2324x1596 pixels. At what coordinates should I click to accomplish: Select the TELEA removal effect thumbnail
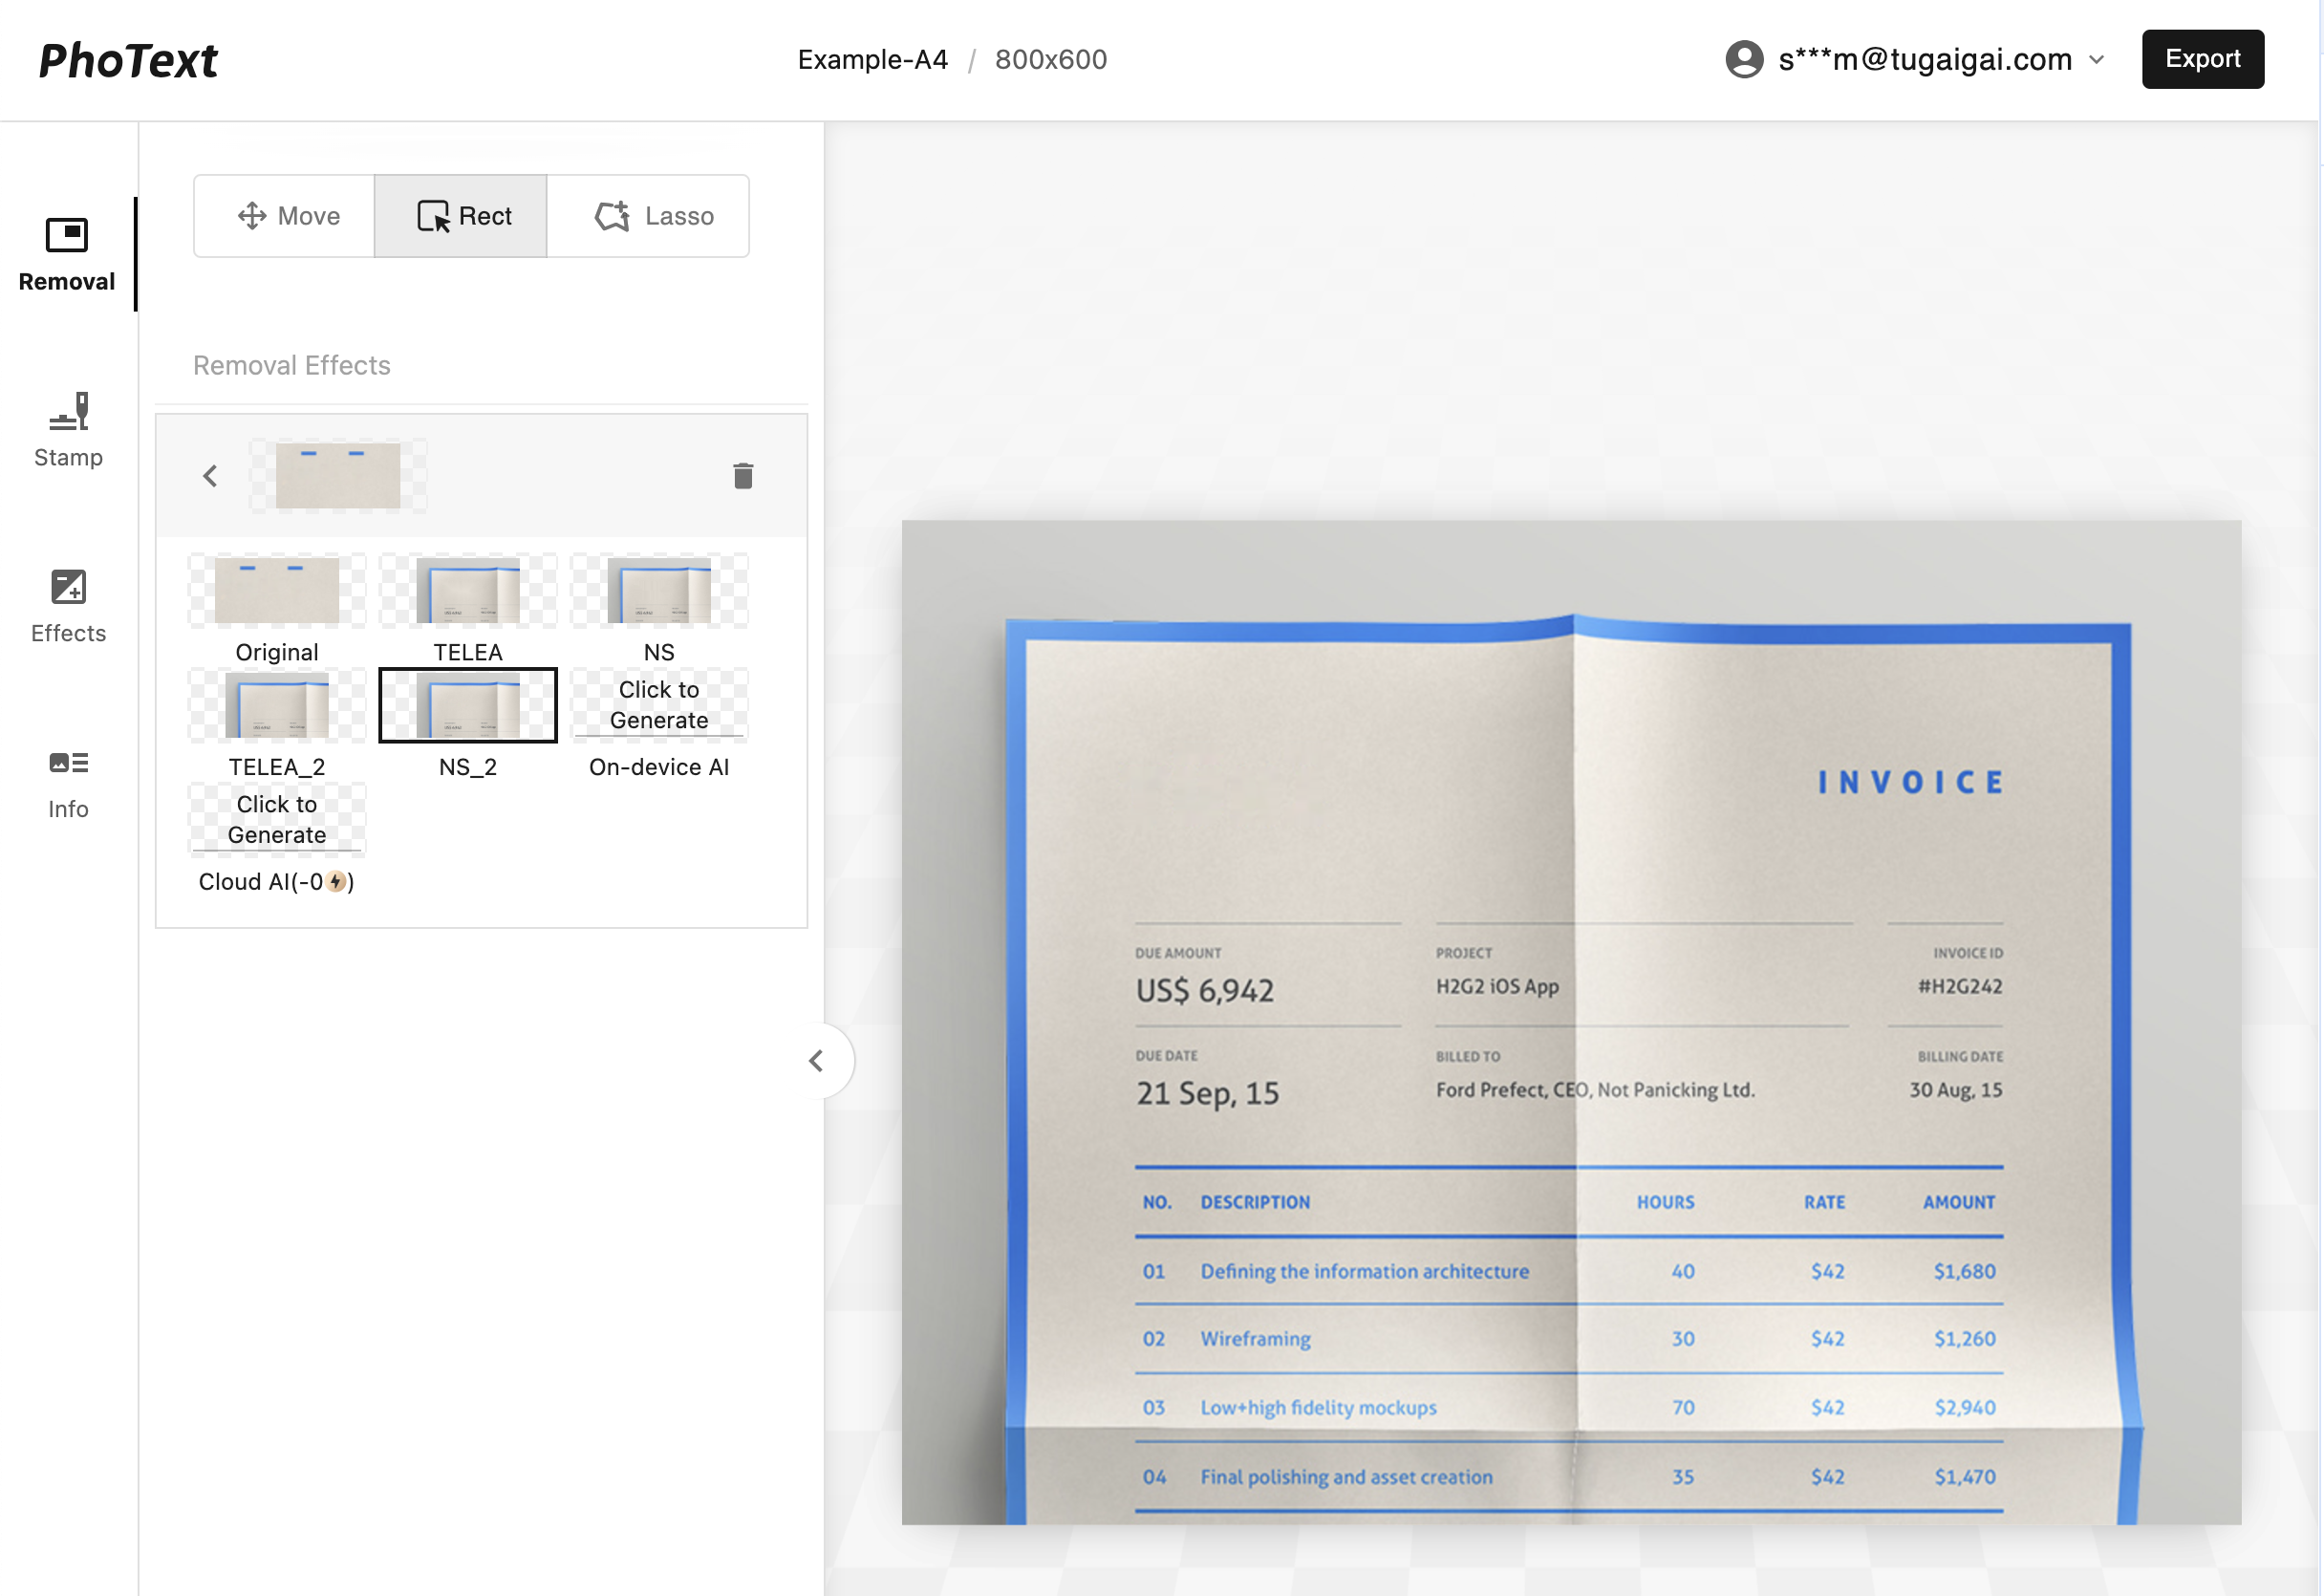(468, 591)
